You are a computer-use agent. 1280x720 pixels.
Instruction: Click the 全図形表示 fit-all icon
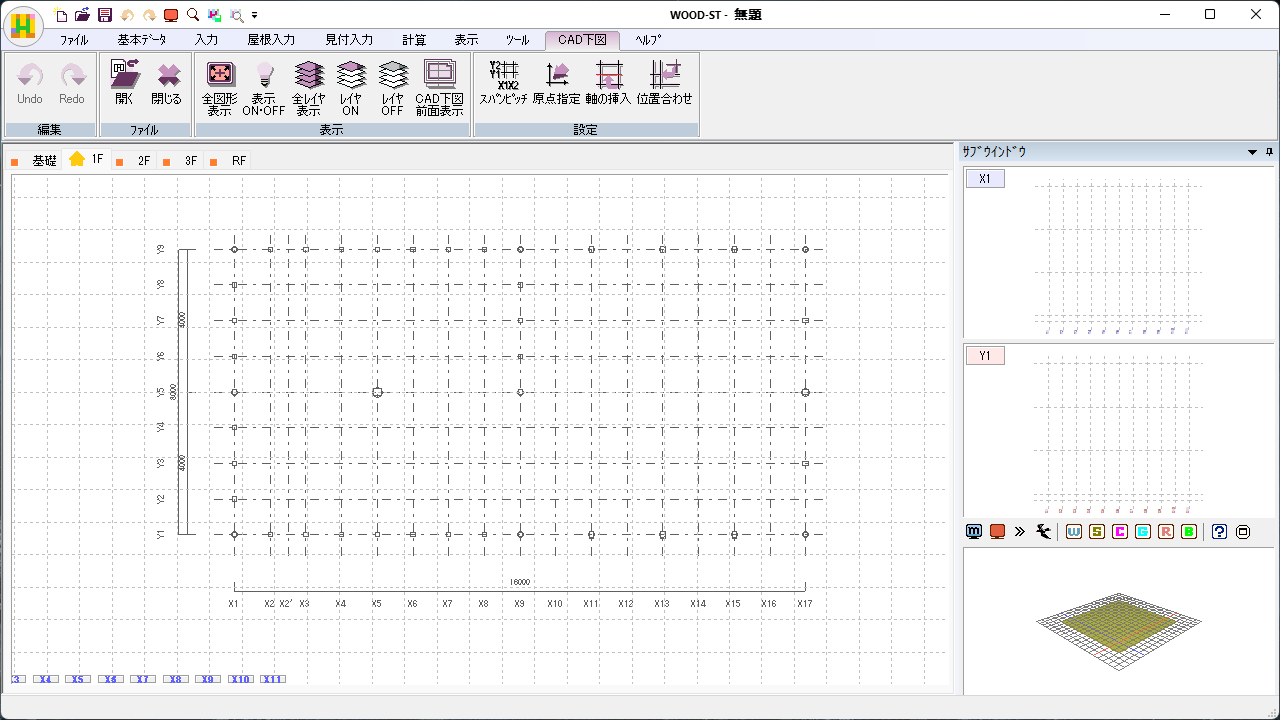coord(220,76)
